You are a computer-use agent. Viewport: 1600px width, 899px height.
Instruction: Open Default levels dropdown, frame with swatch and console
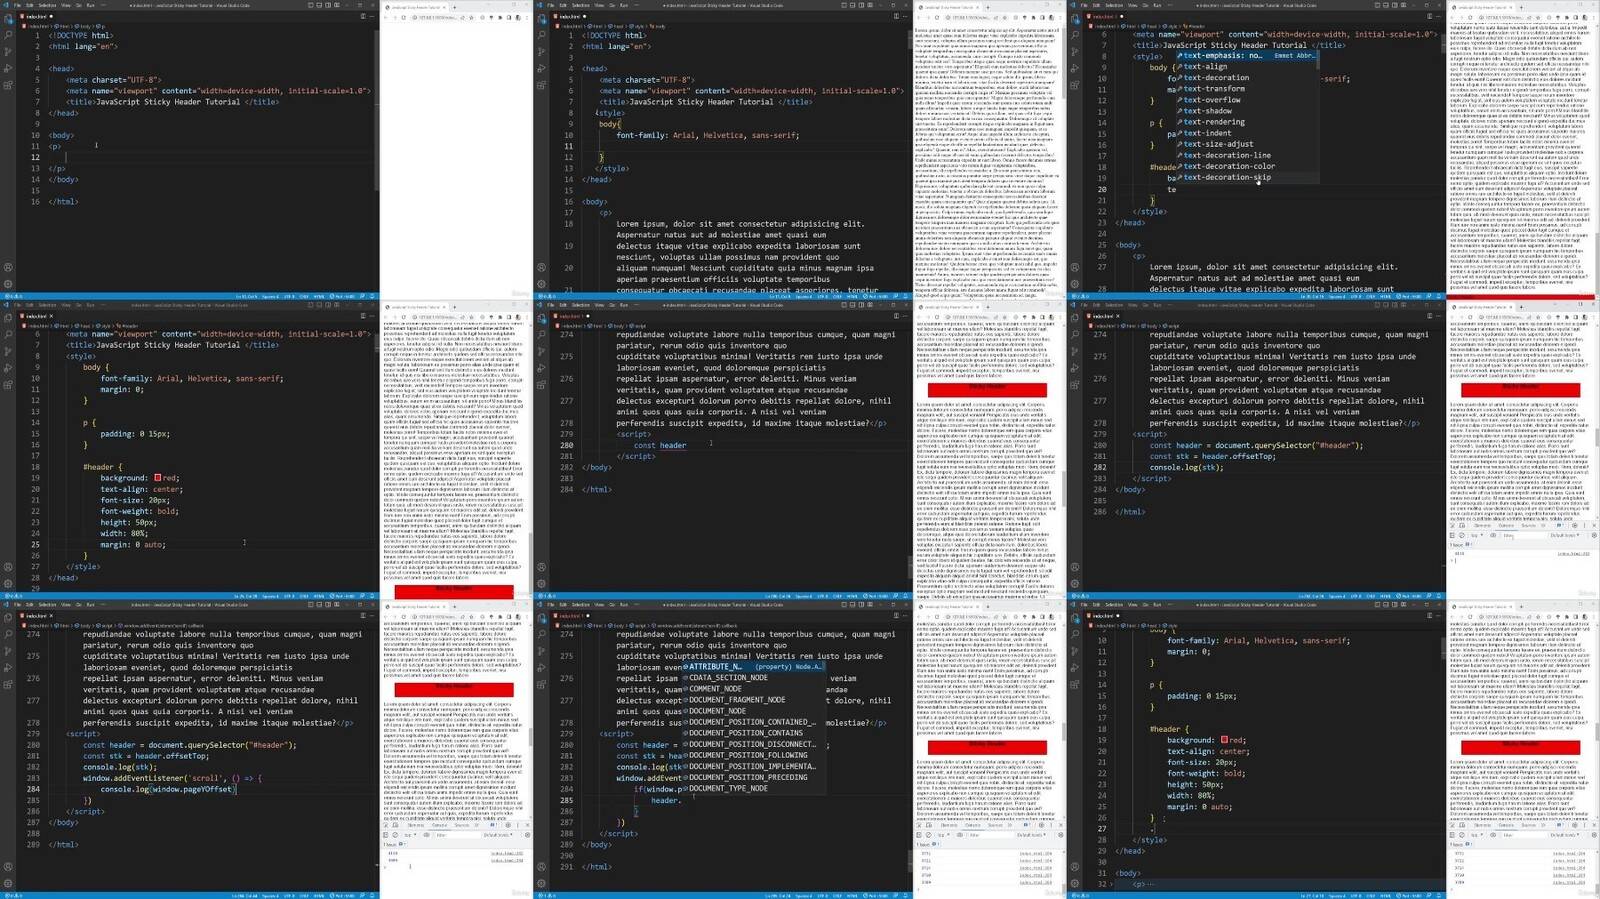tap(1563, 835)
